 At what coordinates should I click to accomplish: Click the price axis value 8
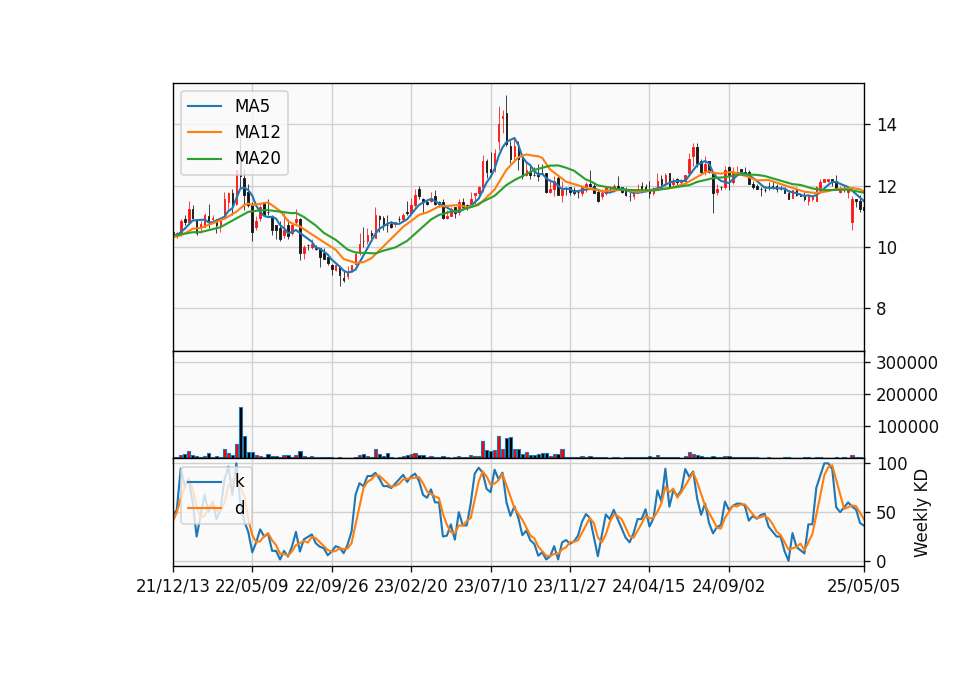tap(881, 309)
